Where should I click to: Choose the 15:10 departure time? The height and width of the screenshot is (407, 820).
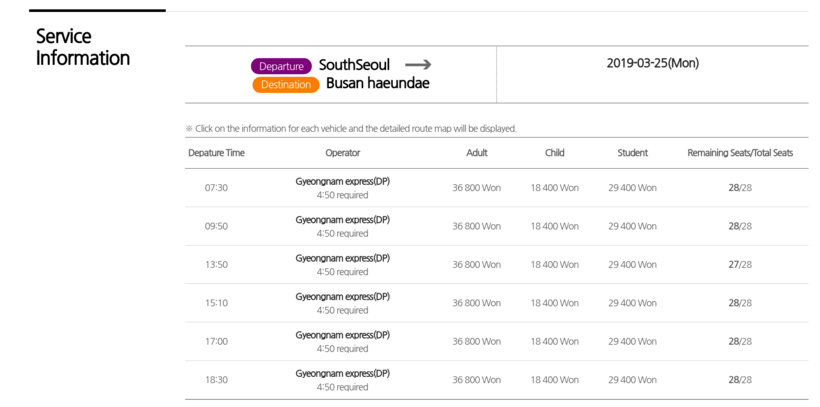[x=216, y=303]
